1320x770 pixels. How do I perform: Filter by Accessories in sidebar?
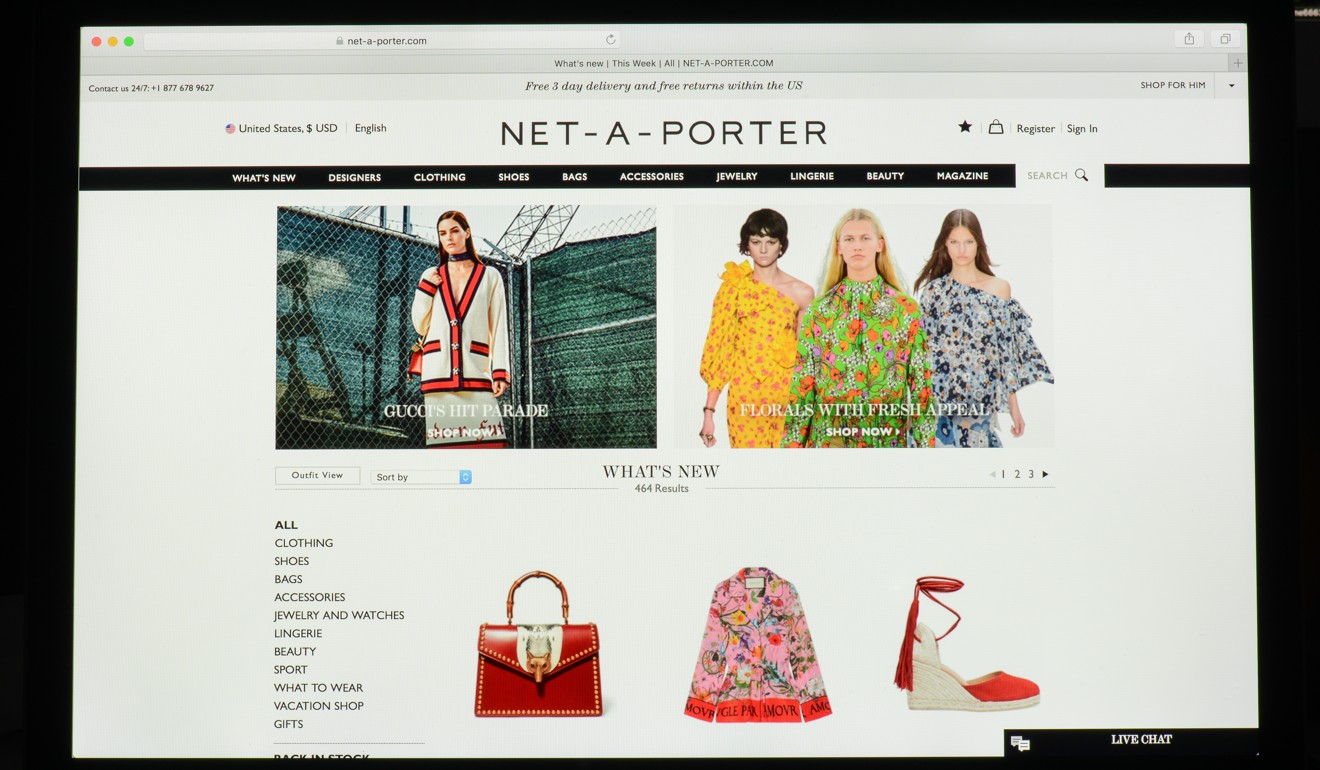click(310, 597)
